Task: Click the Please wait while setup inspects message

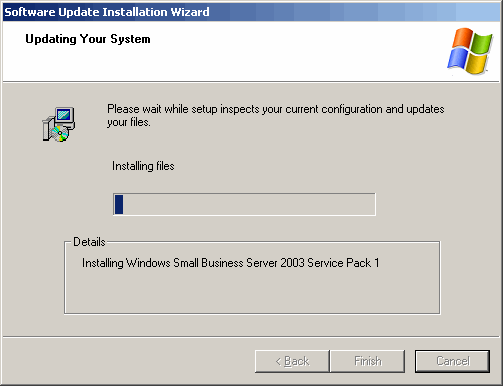Action: [276, 115]
